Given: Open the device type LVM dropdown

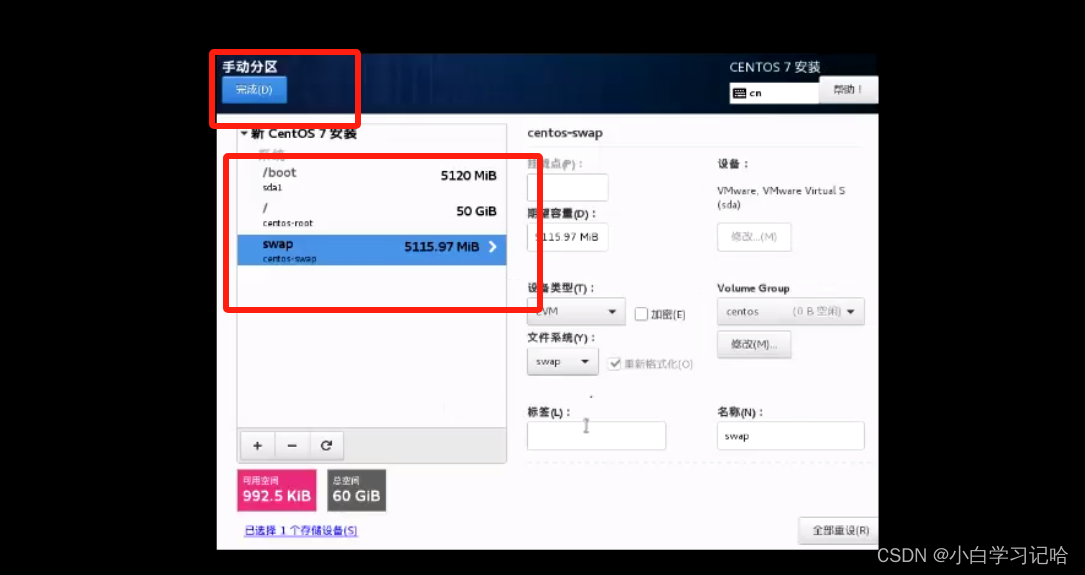Looking at the screenshot, I should (x=576, y=312).
